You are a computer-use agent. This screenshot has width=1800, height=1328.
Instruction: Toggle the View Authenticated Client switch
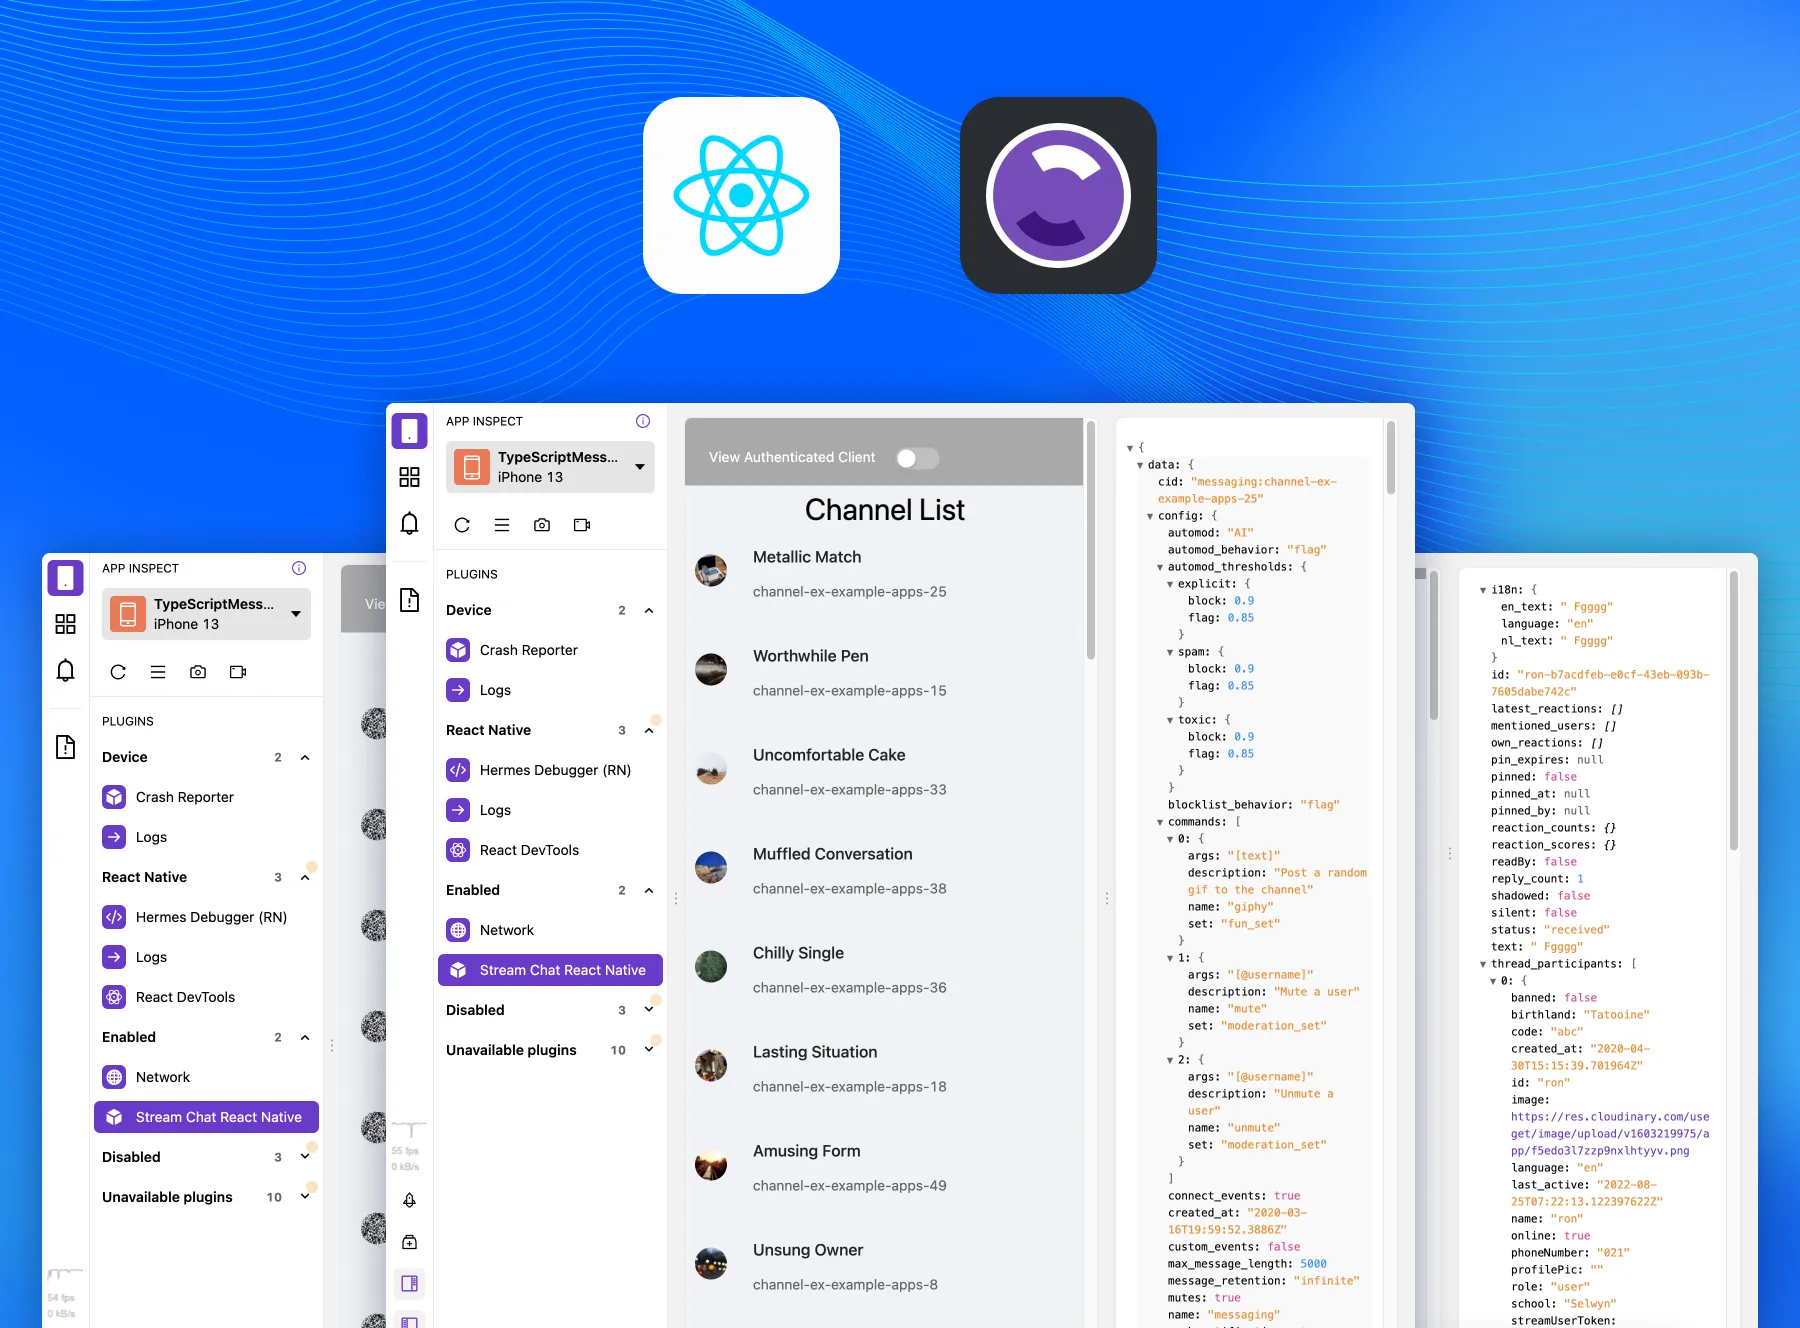point(916,457)
